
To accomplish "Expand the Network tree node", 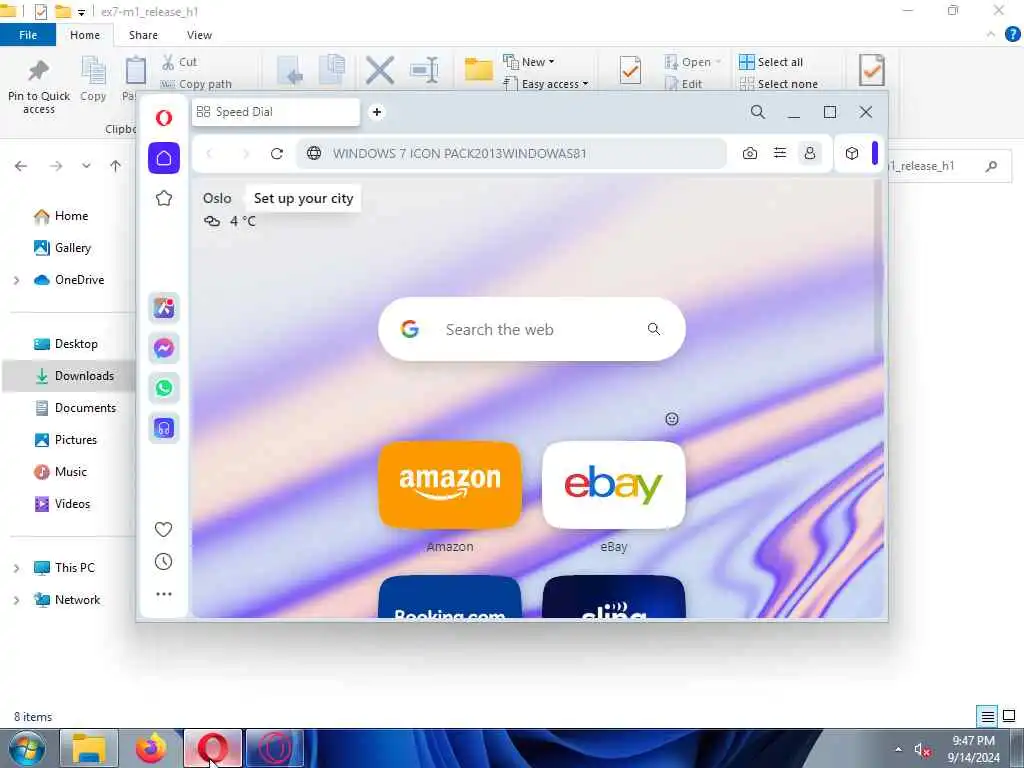I will click(16, 600).
